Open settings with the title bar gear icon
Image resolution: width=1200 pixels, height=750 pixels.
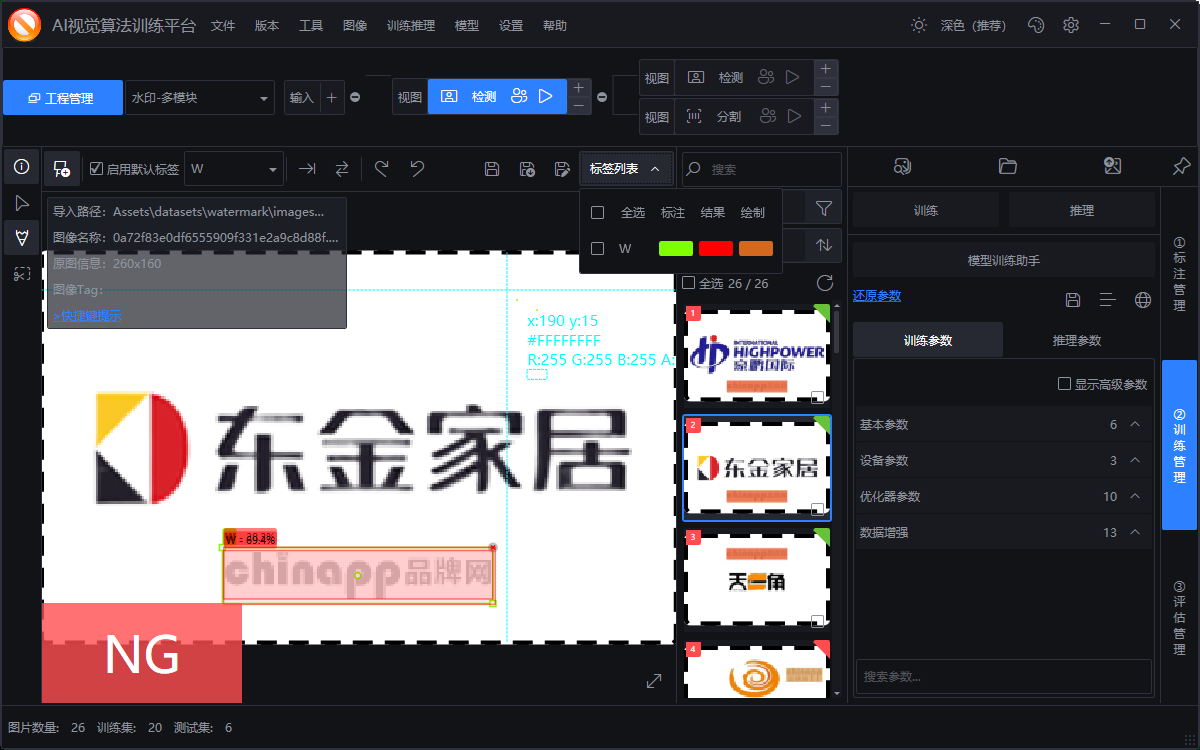coord(1071,25)
